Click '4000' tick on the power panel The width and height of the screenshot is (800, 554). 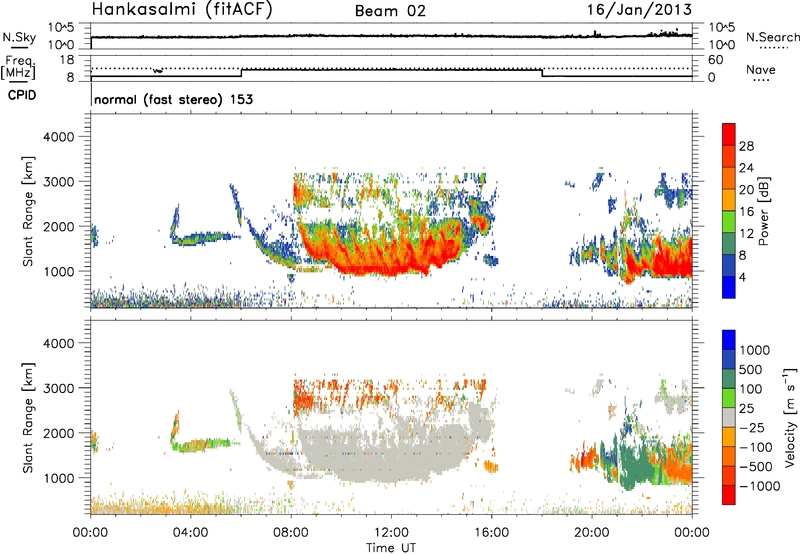coord(58,137)
